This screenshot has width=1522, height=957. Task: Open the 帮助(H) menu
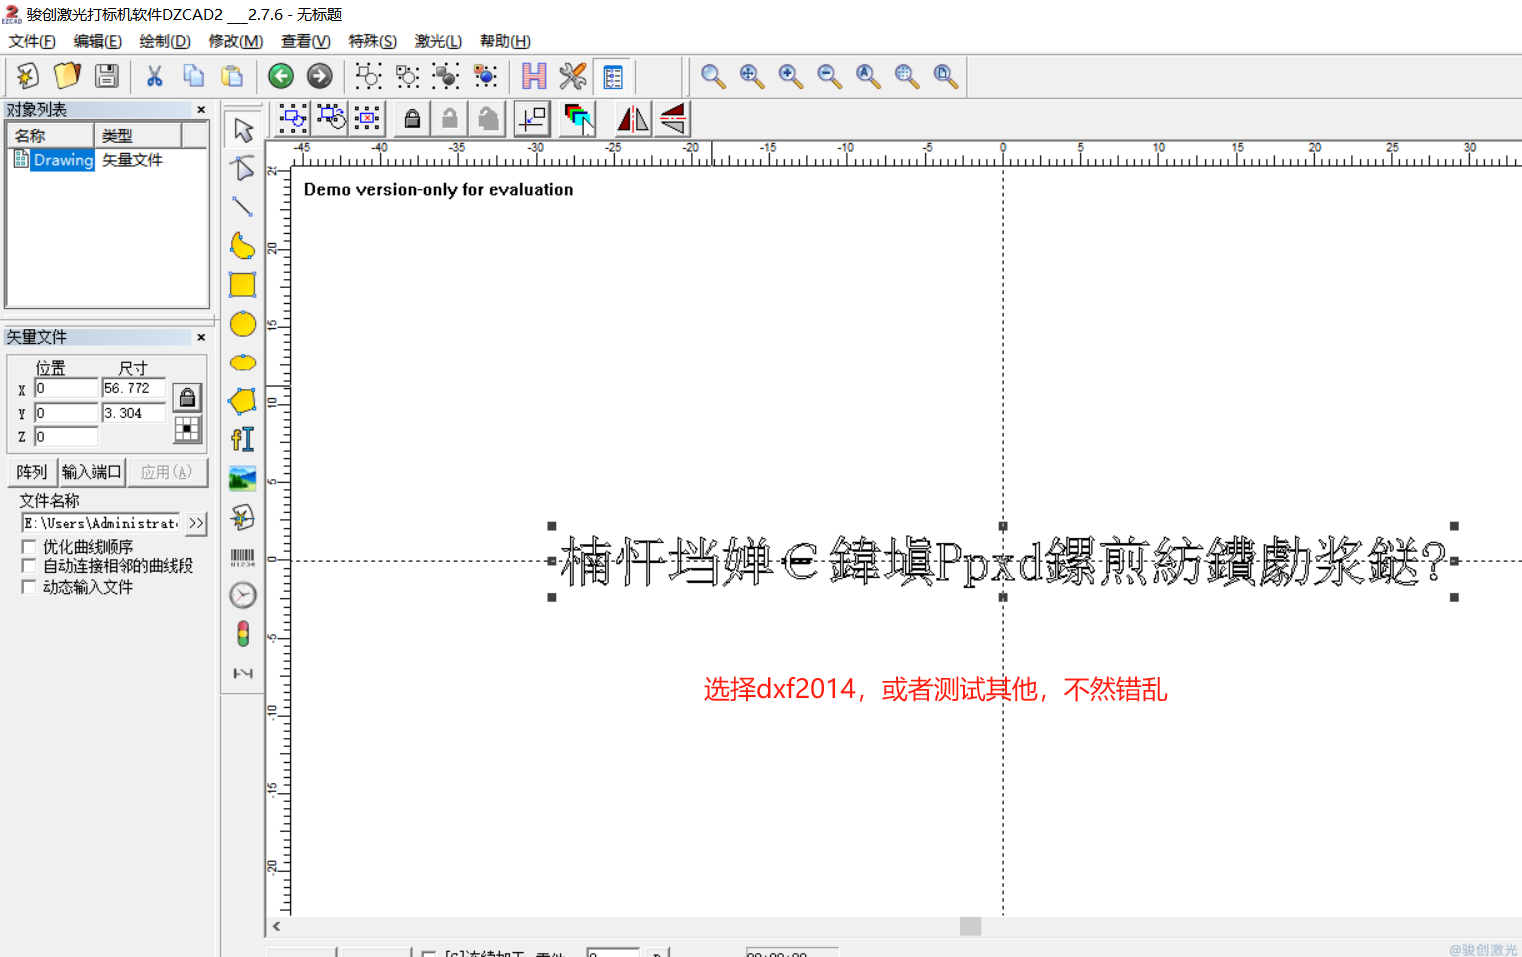(x=505, y=41)
